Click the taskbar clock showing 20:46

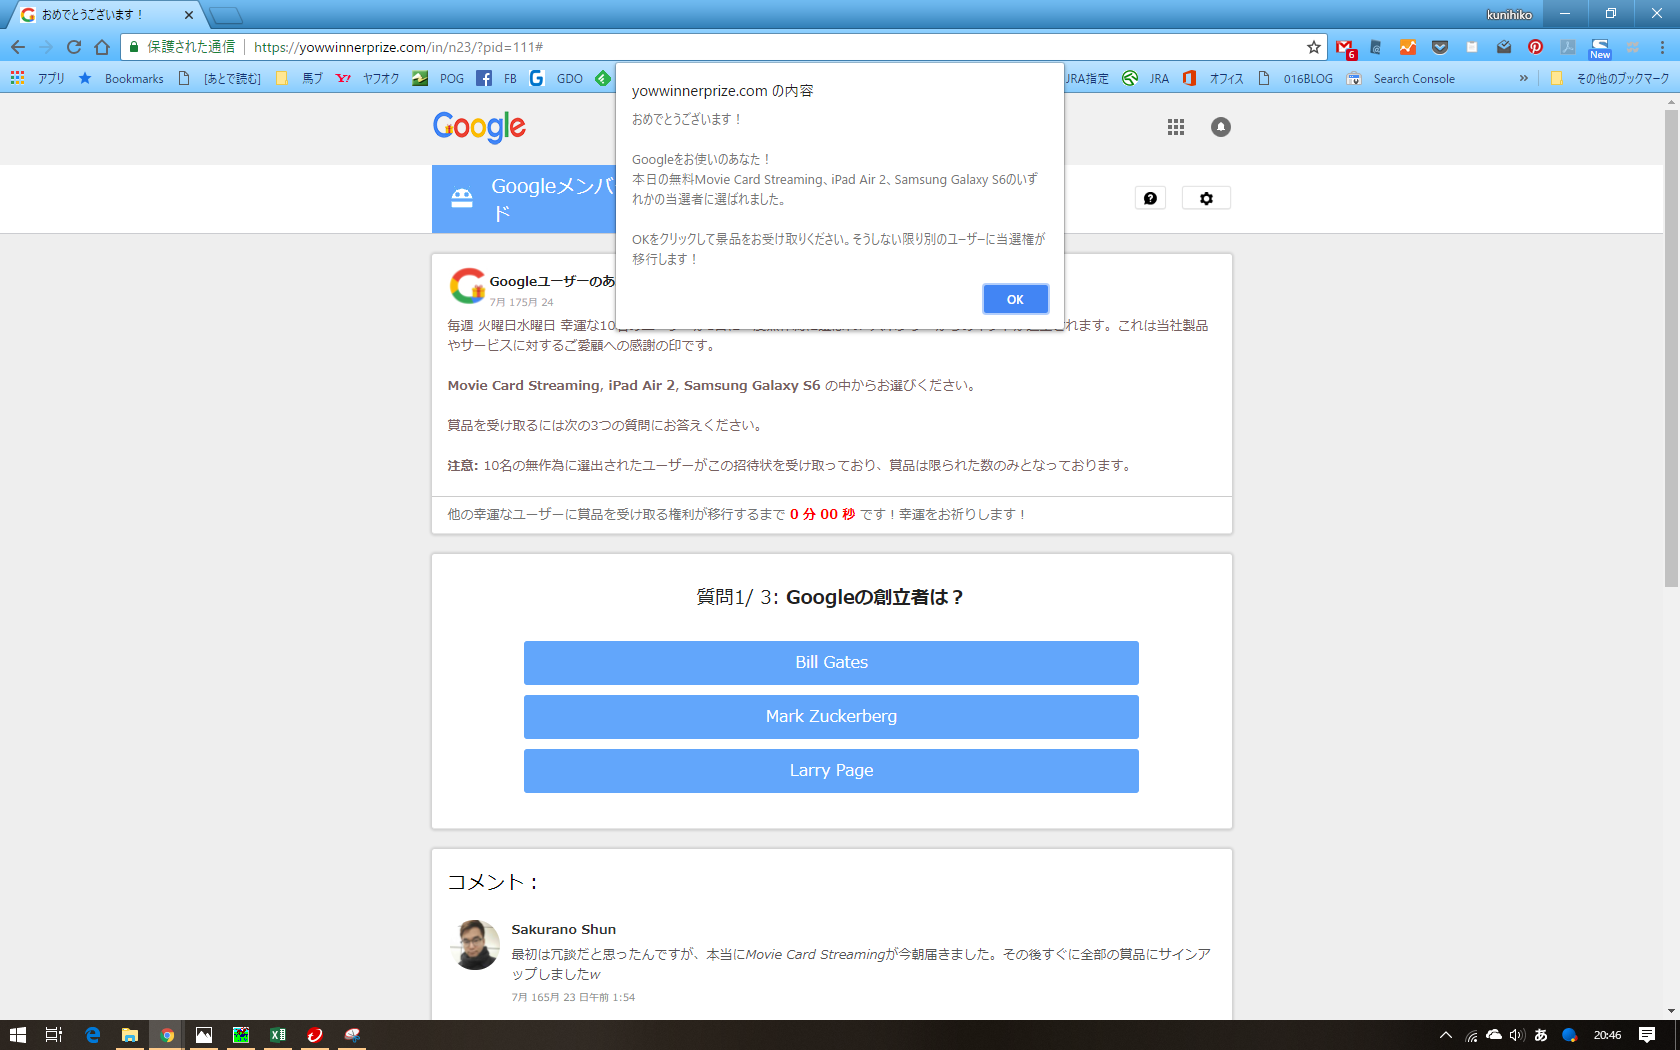tap(1607, 1035)
